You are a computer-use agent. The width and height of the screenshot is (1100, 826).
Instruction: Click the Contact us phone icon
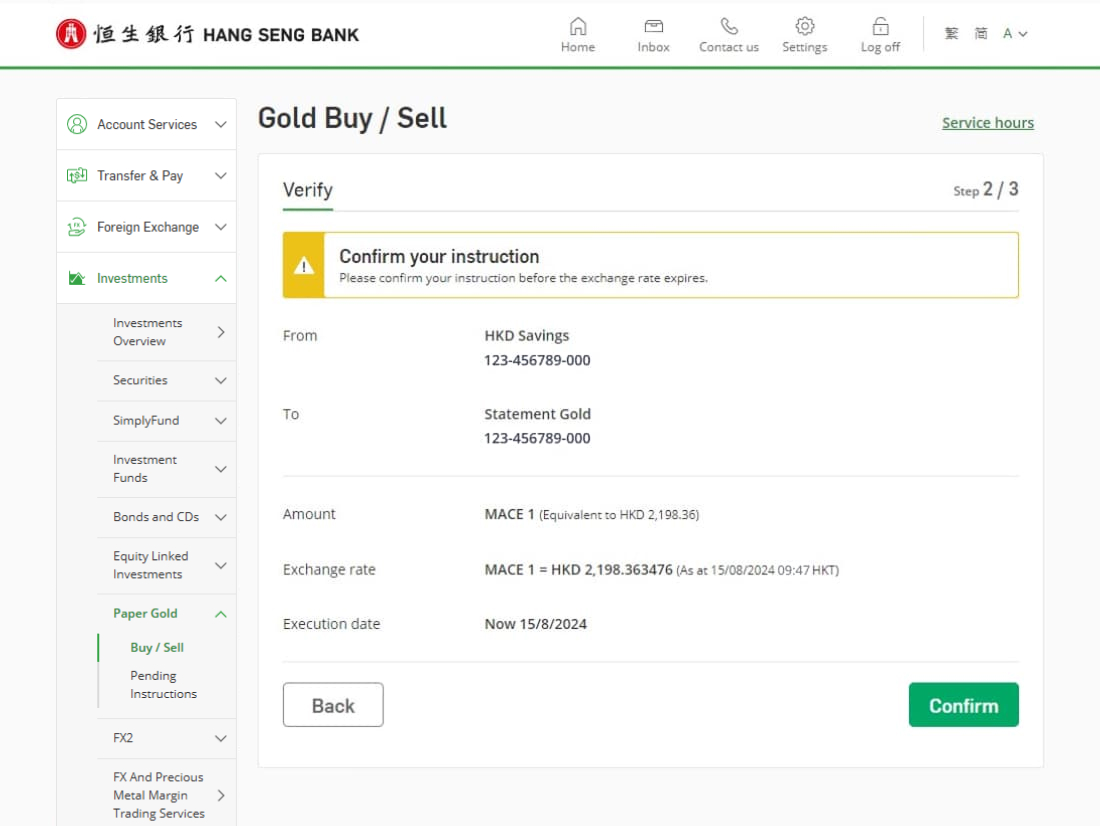[x=729, y=27]
